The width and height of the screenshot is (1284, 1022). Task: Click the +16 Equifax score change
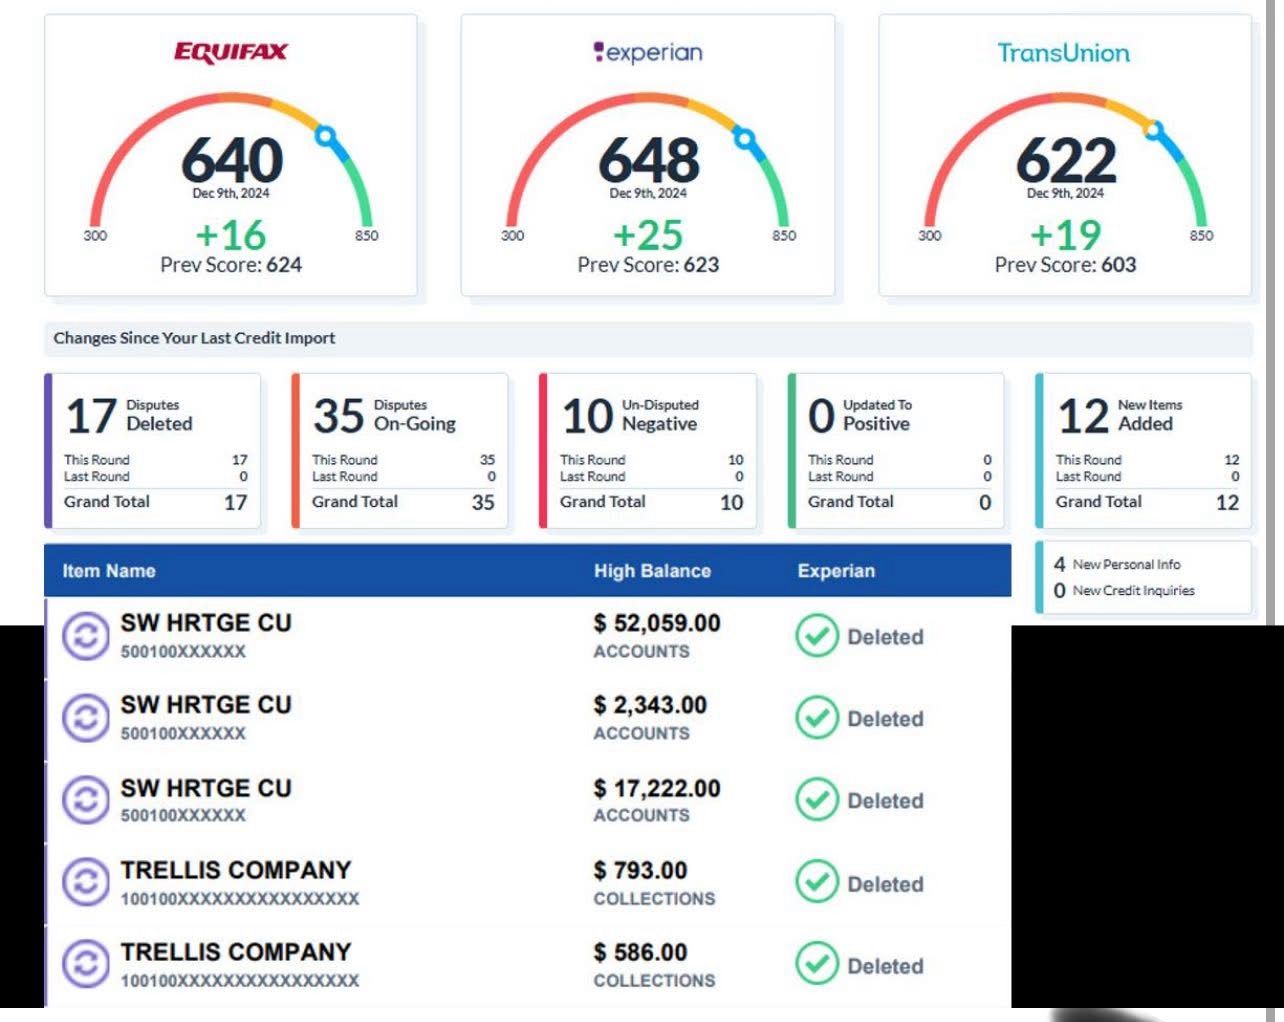click(x=231, y=235)
